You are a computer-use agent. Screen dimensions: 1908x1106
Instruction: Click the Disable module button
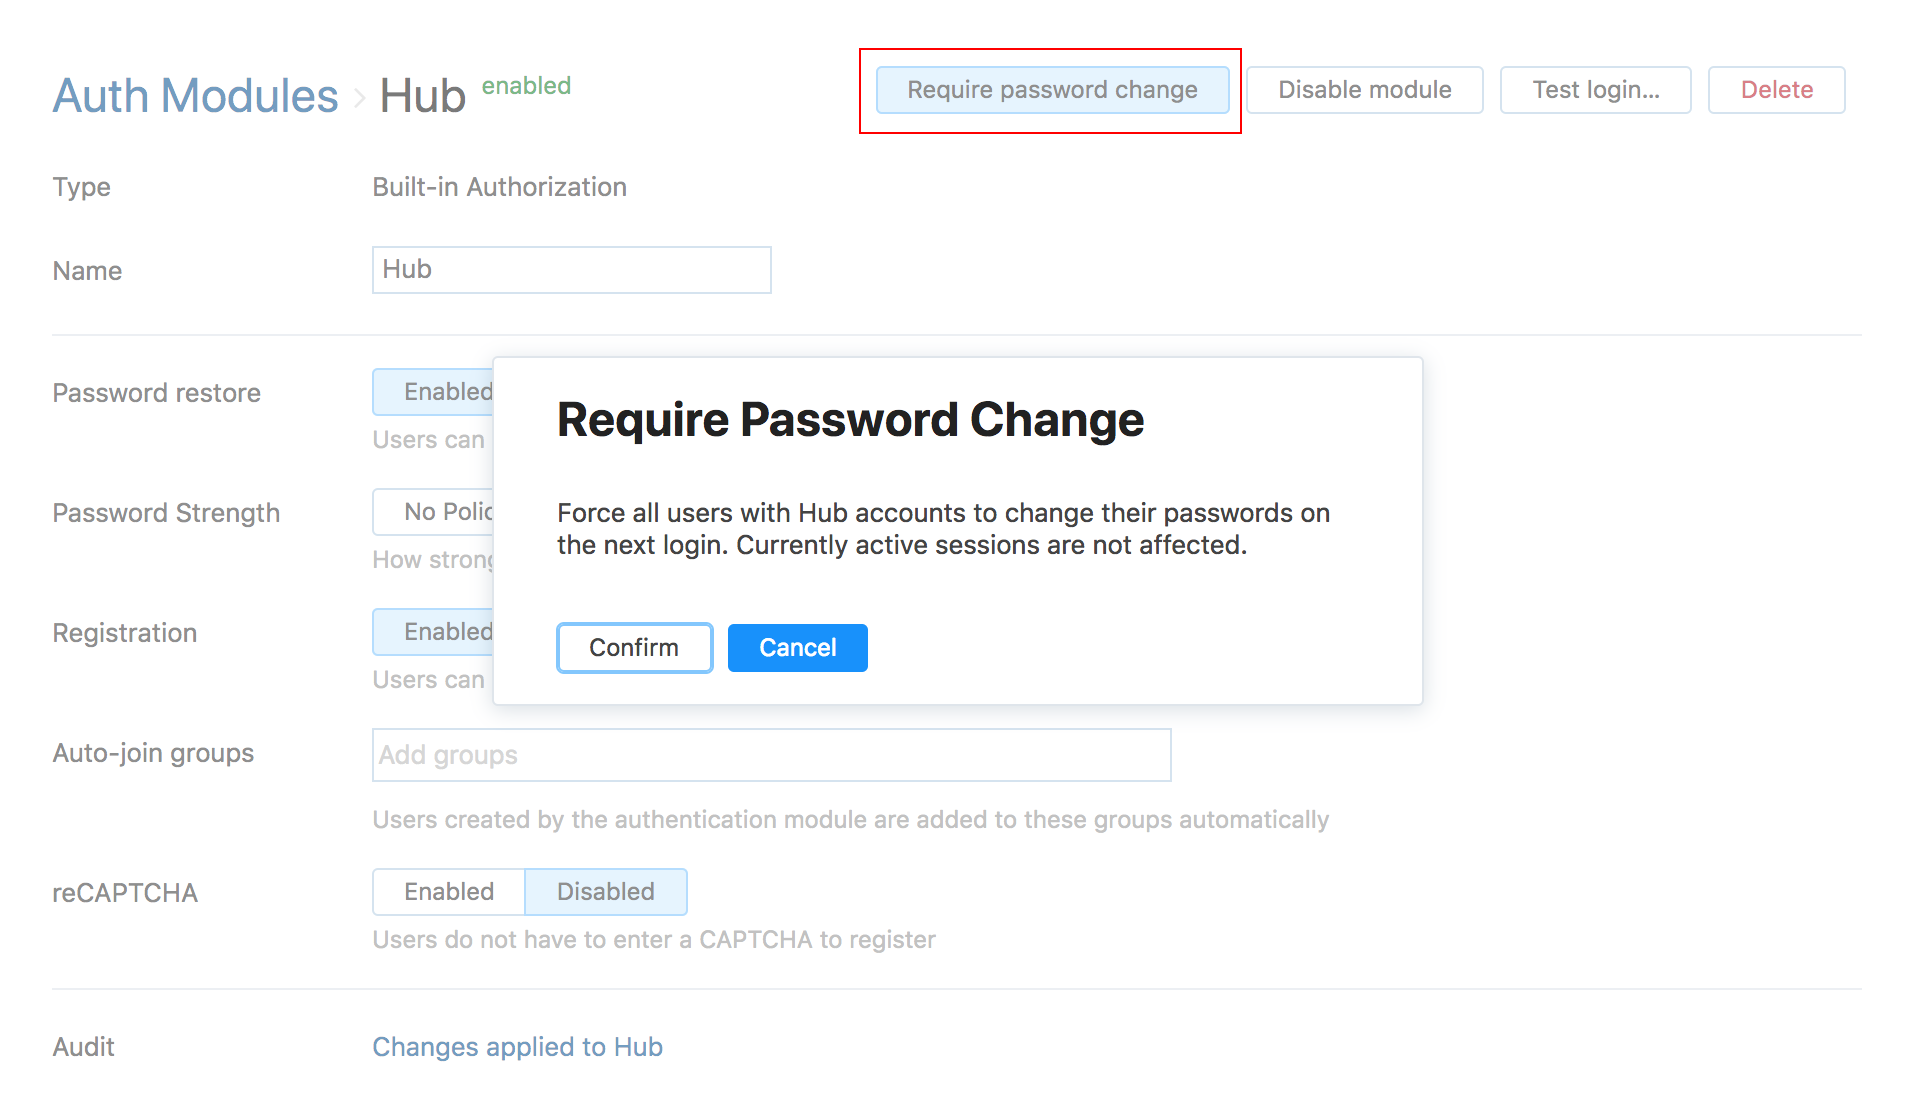[x=1364, y=90]
